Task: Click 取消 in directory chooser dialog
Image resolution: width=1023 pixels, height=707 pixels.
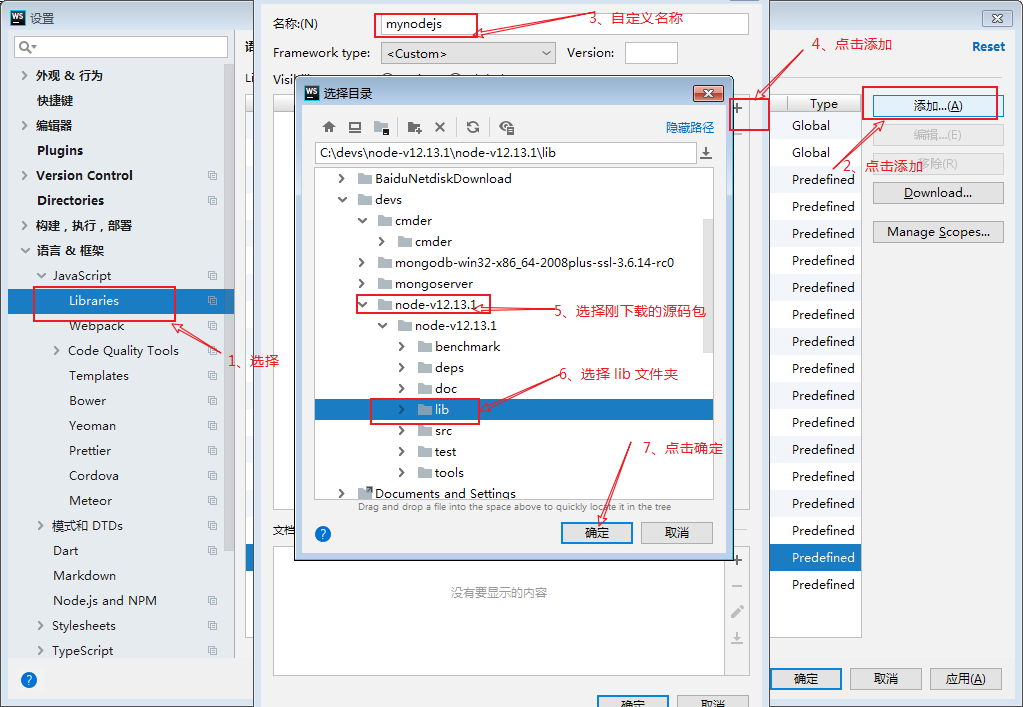Action: (677, 533)
